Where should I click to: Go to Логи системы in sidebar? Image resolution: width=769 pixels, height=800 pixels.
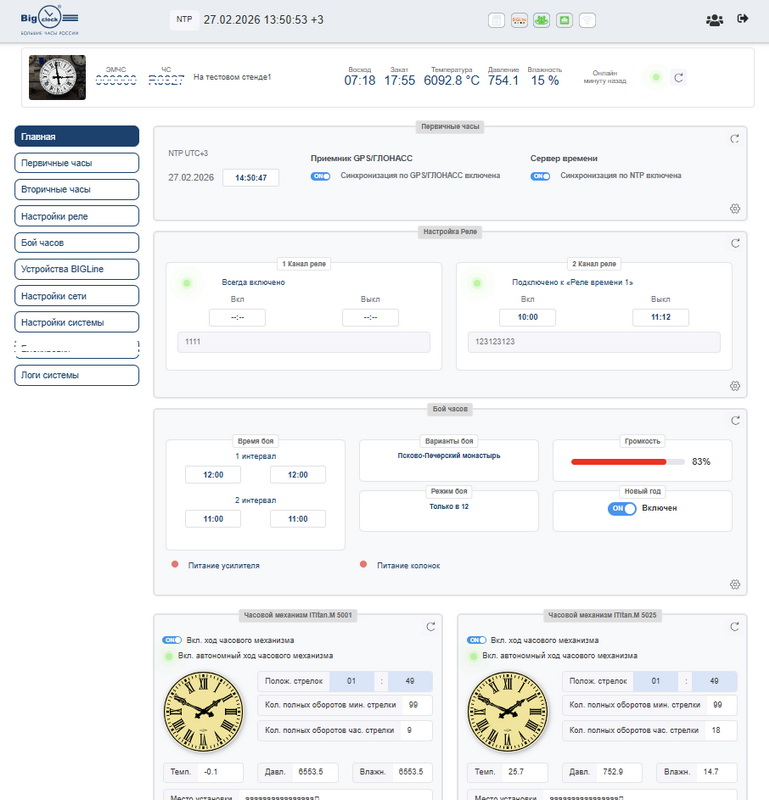pyautogui.click(x=77, y=375)
